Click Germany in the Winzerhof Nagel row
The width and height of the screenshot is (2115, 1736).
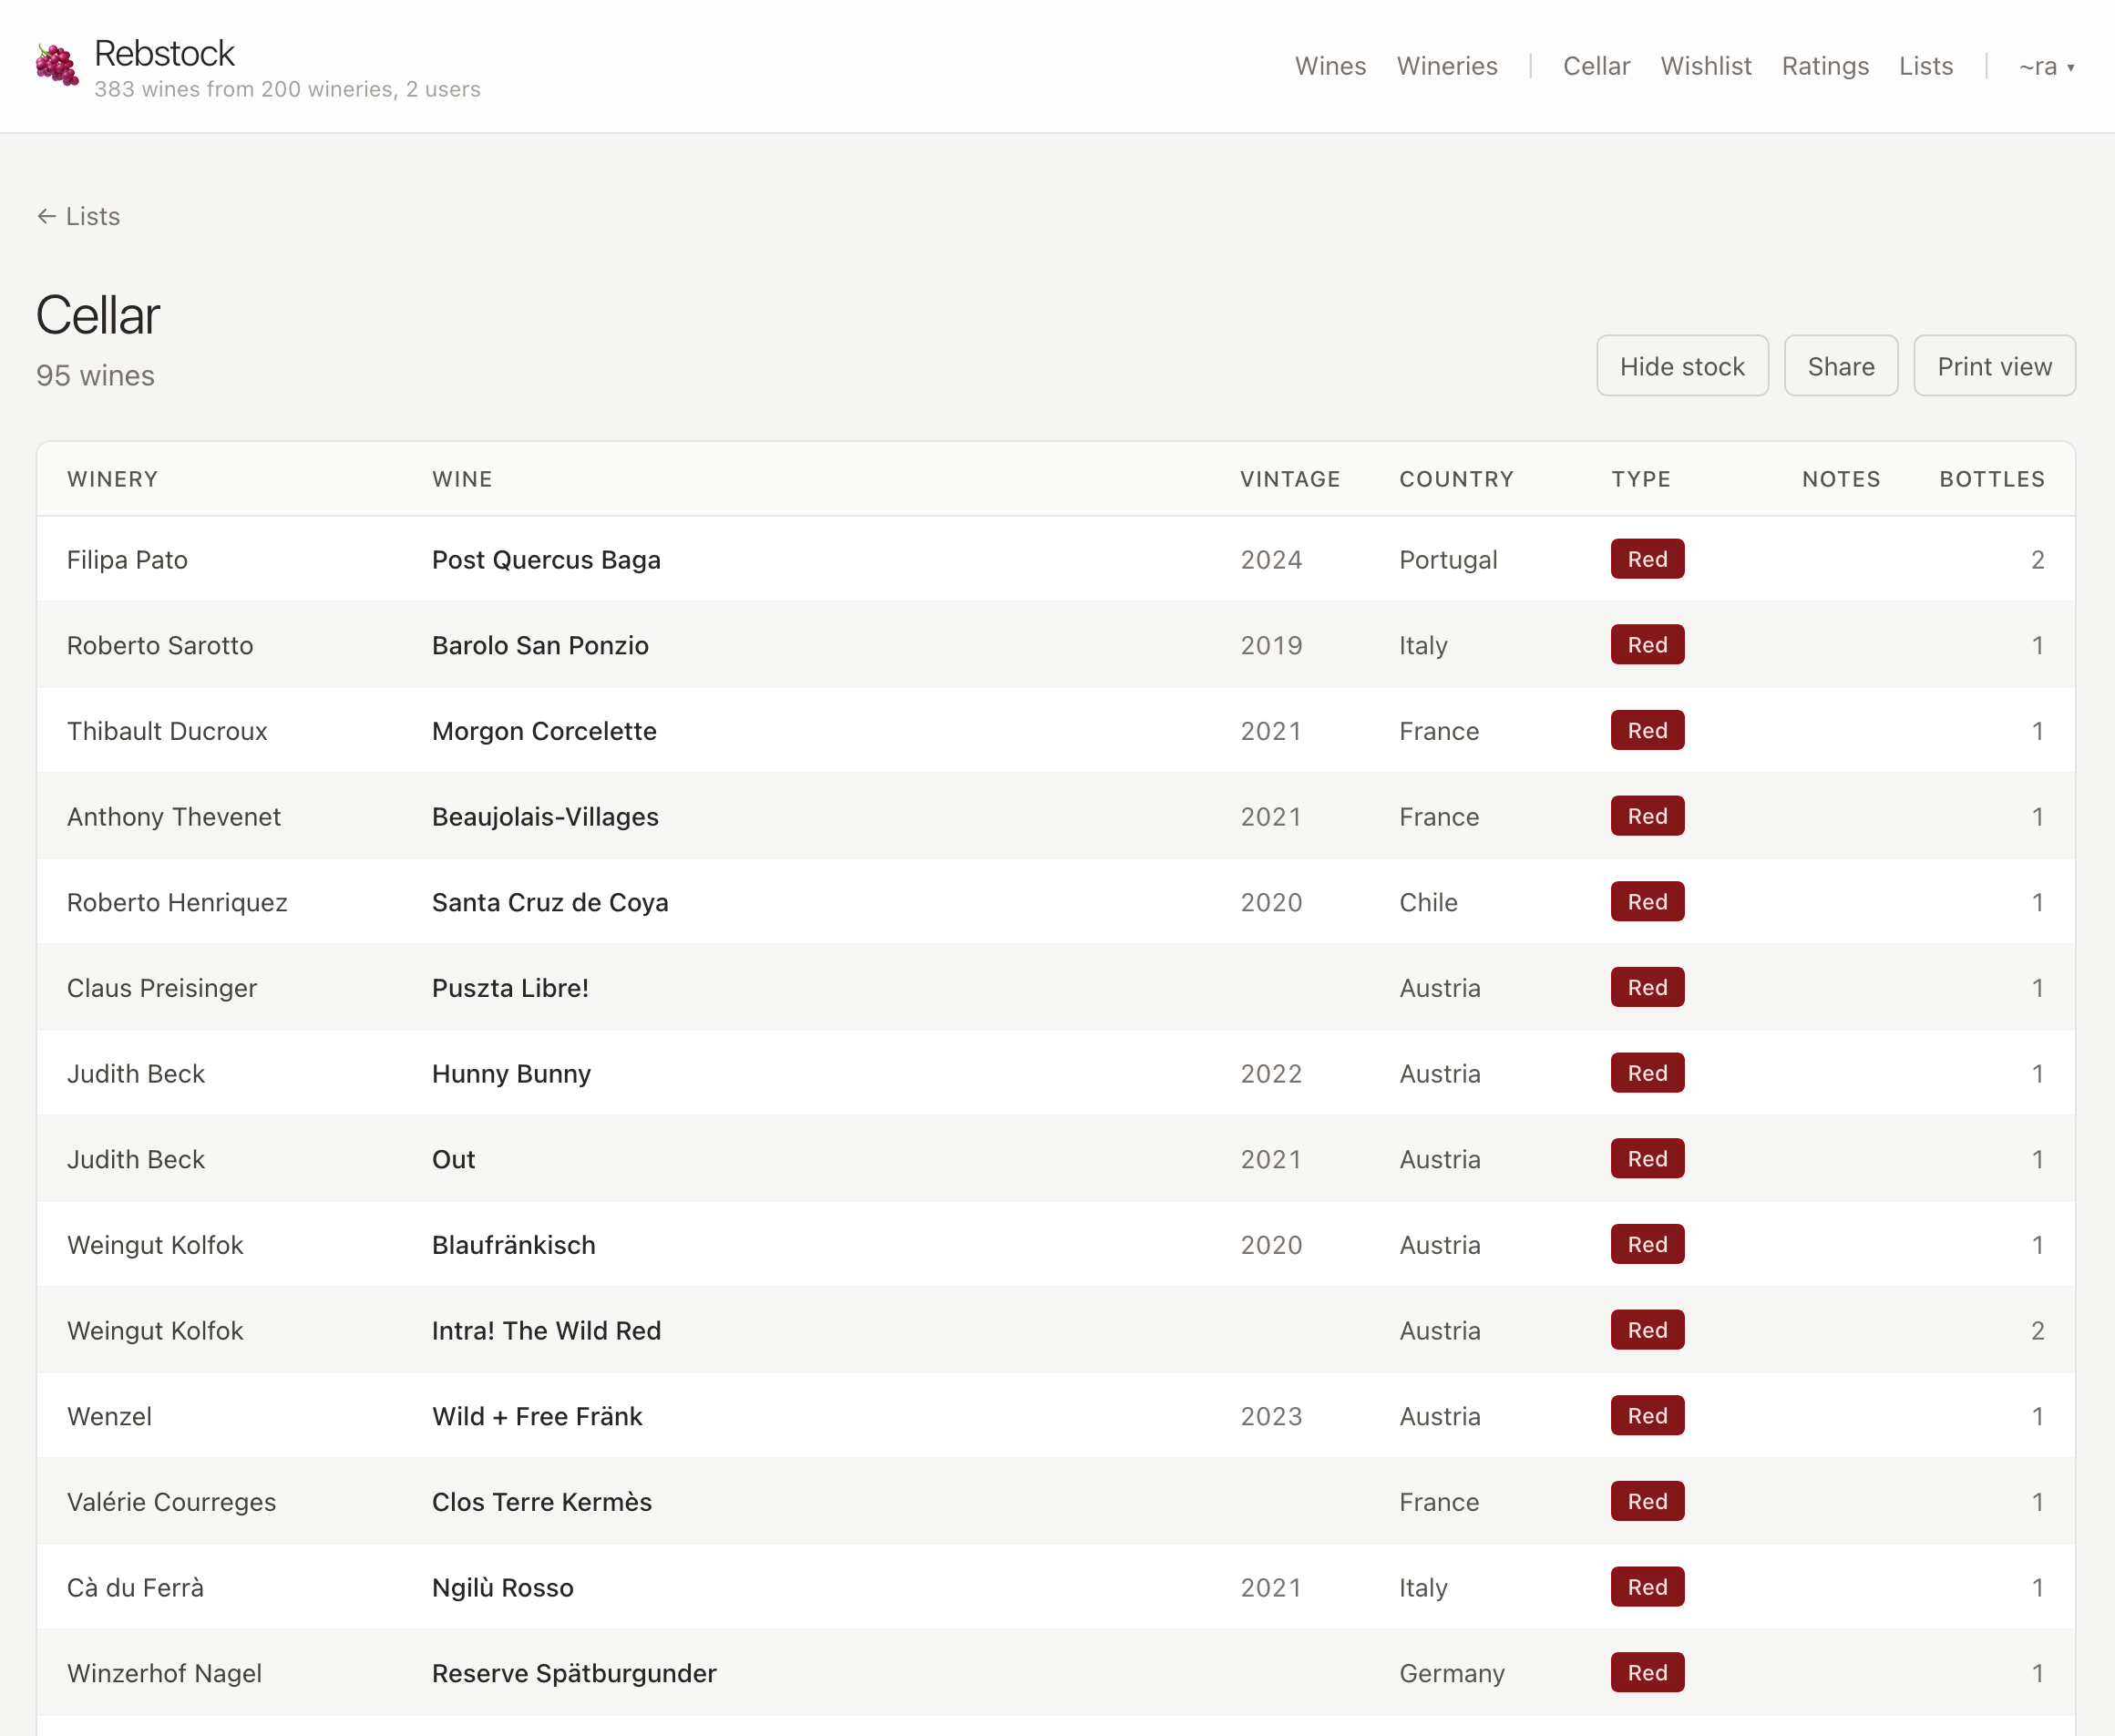coord(1451,1674)
